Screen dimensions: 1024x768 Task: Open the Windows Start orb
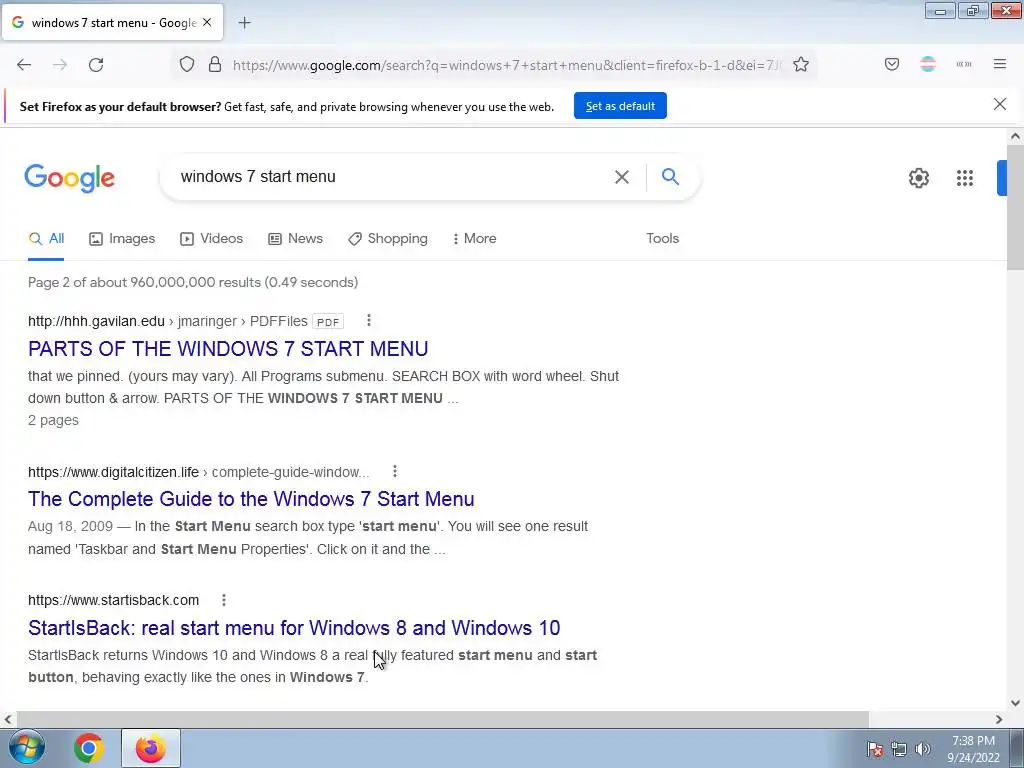tap(27, 748)
